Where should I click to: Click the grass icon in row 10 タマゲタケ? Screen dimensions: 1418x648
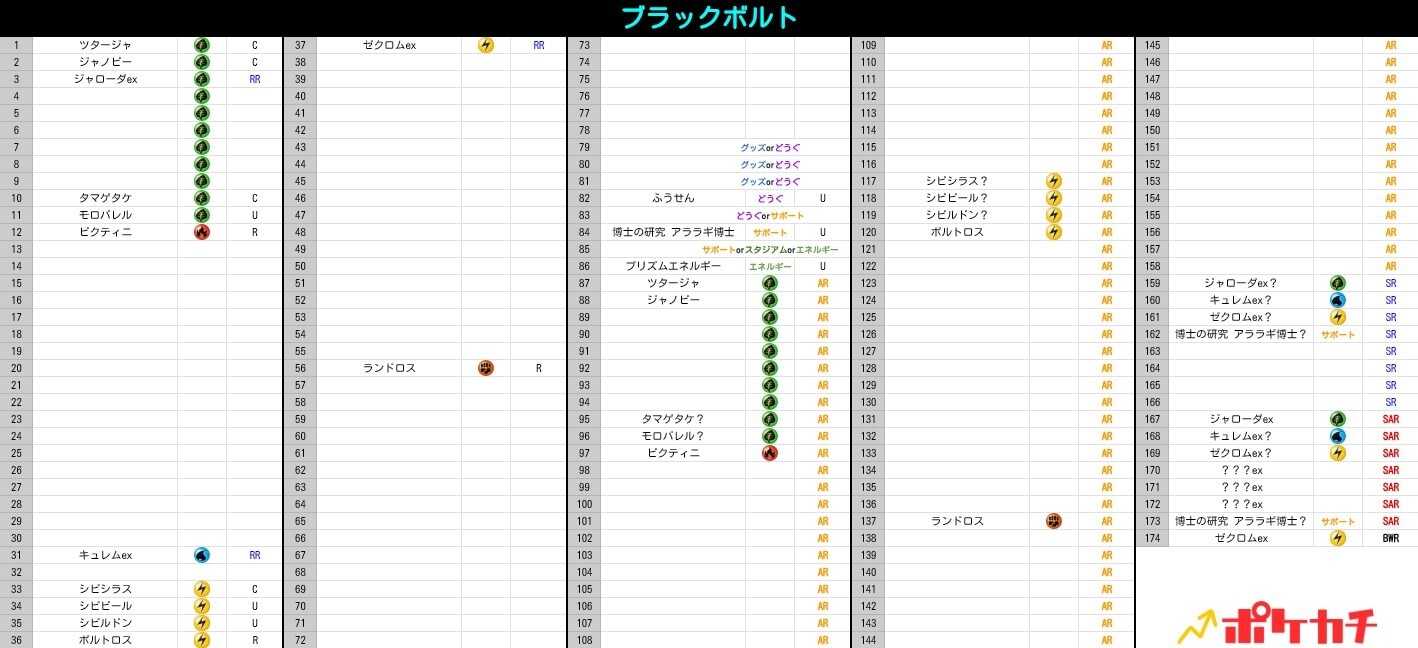(202, 198)
